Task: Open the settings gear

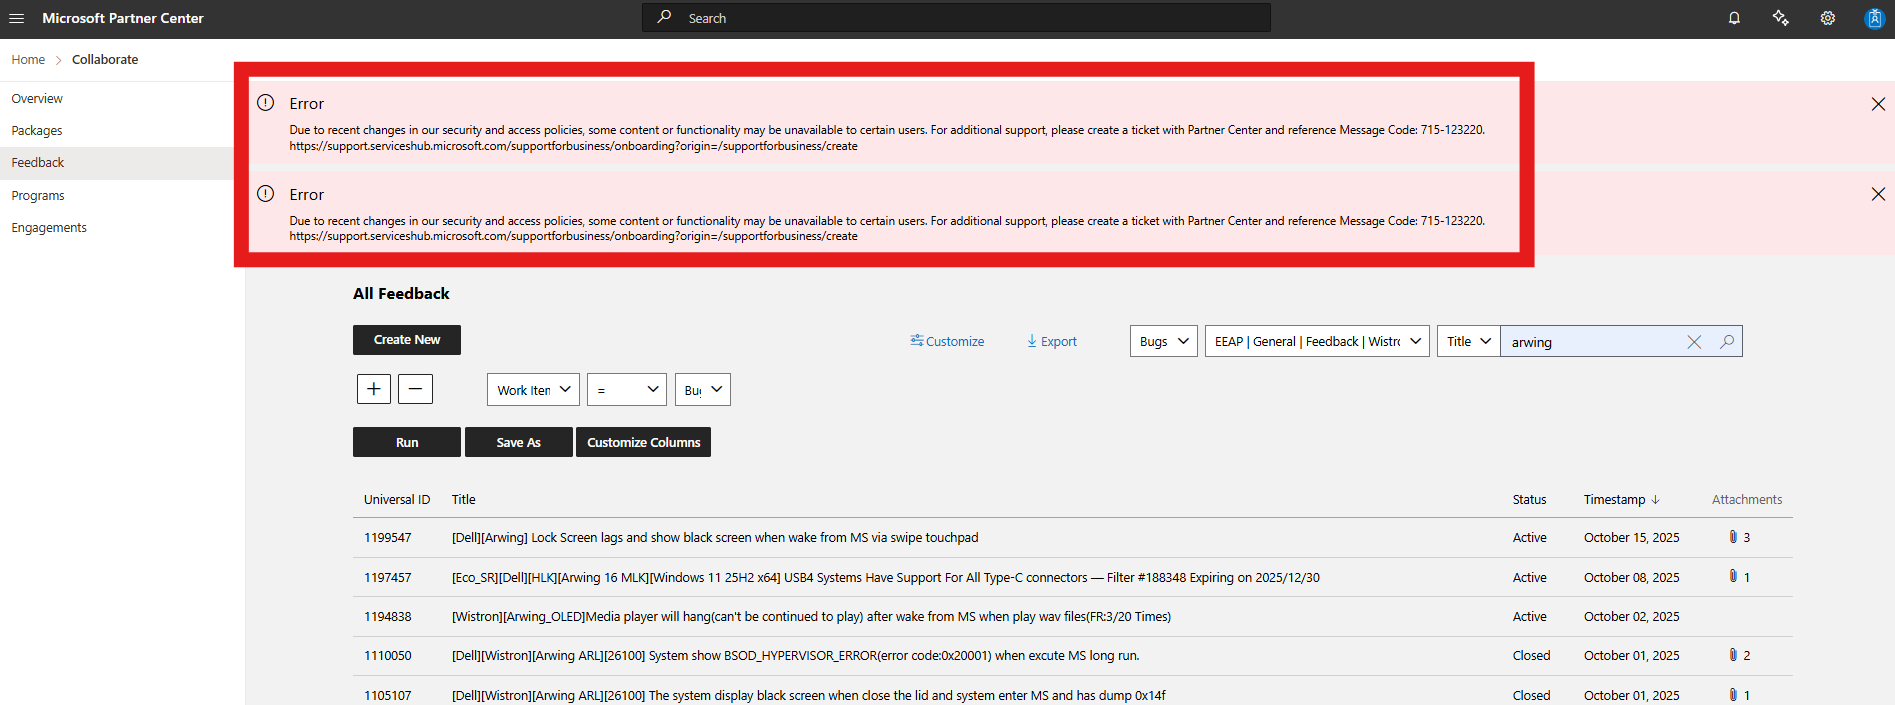Action: coord(1827,18)
